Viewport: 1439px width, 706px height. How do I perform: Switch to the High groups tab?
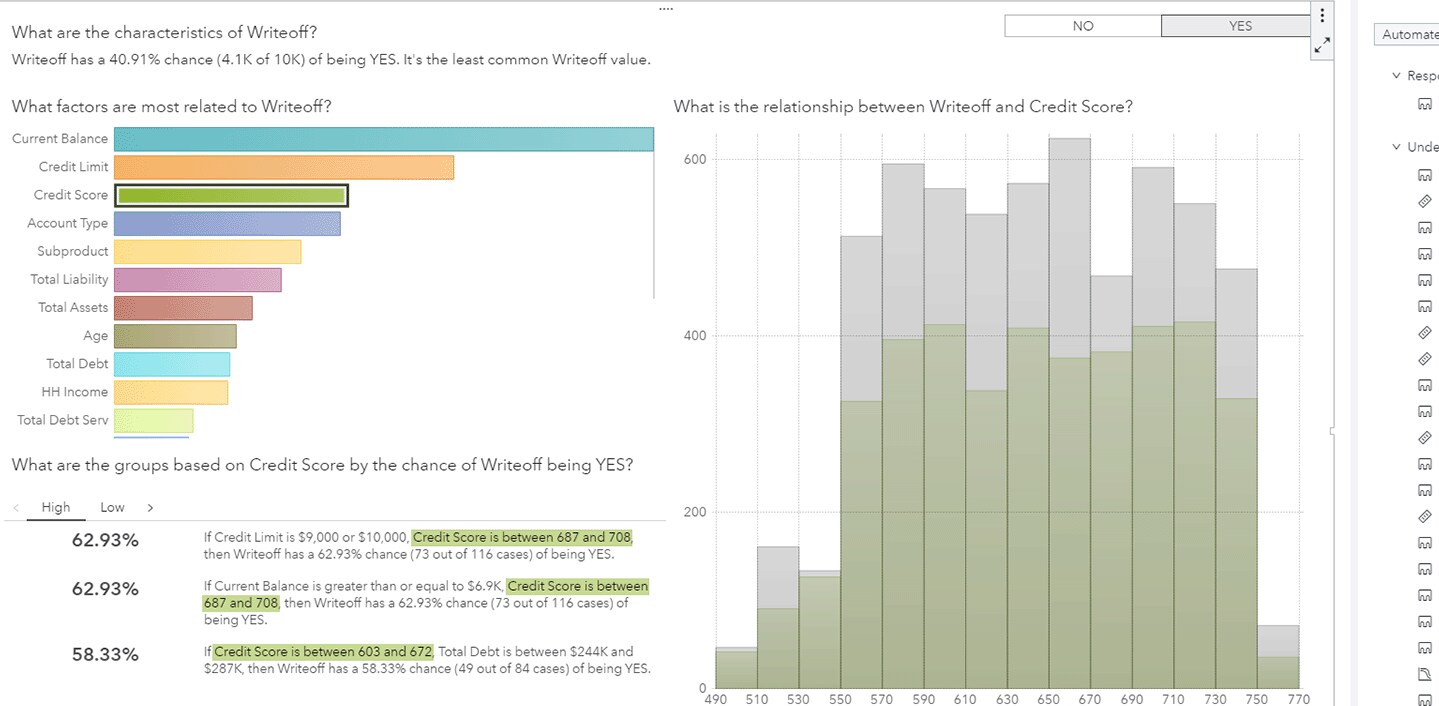click(x=56, y=508)
